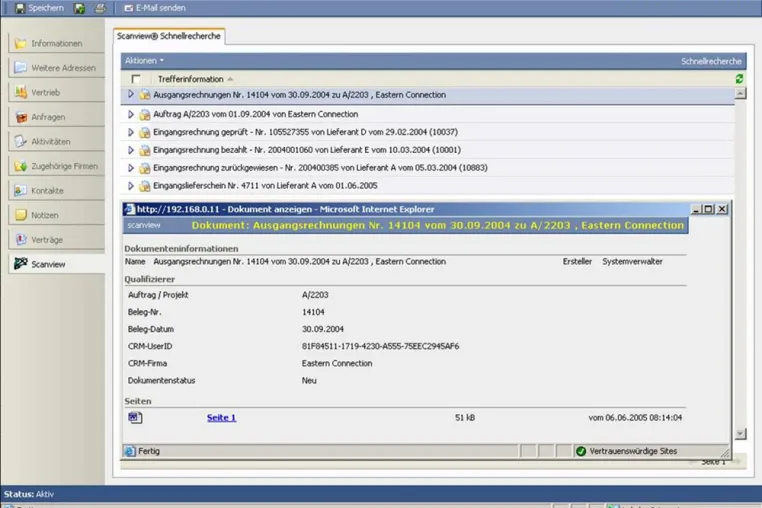Viewport: 762px width, 508px height.
Task: Click the Beleg-Nr. value 14104
Action: pos(313,312)
